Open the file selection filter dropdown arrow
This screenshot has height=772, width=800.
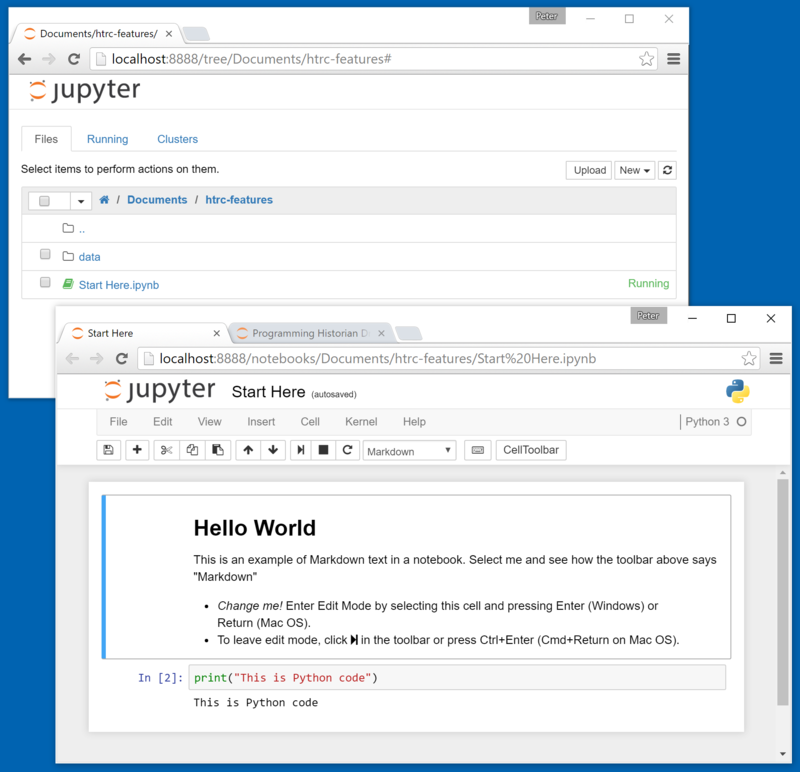coord(79,200)
